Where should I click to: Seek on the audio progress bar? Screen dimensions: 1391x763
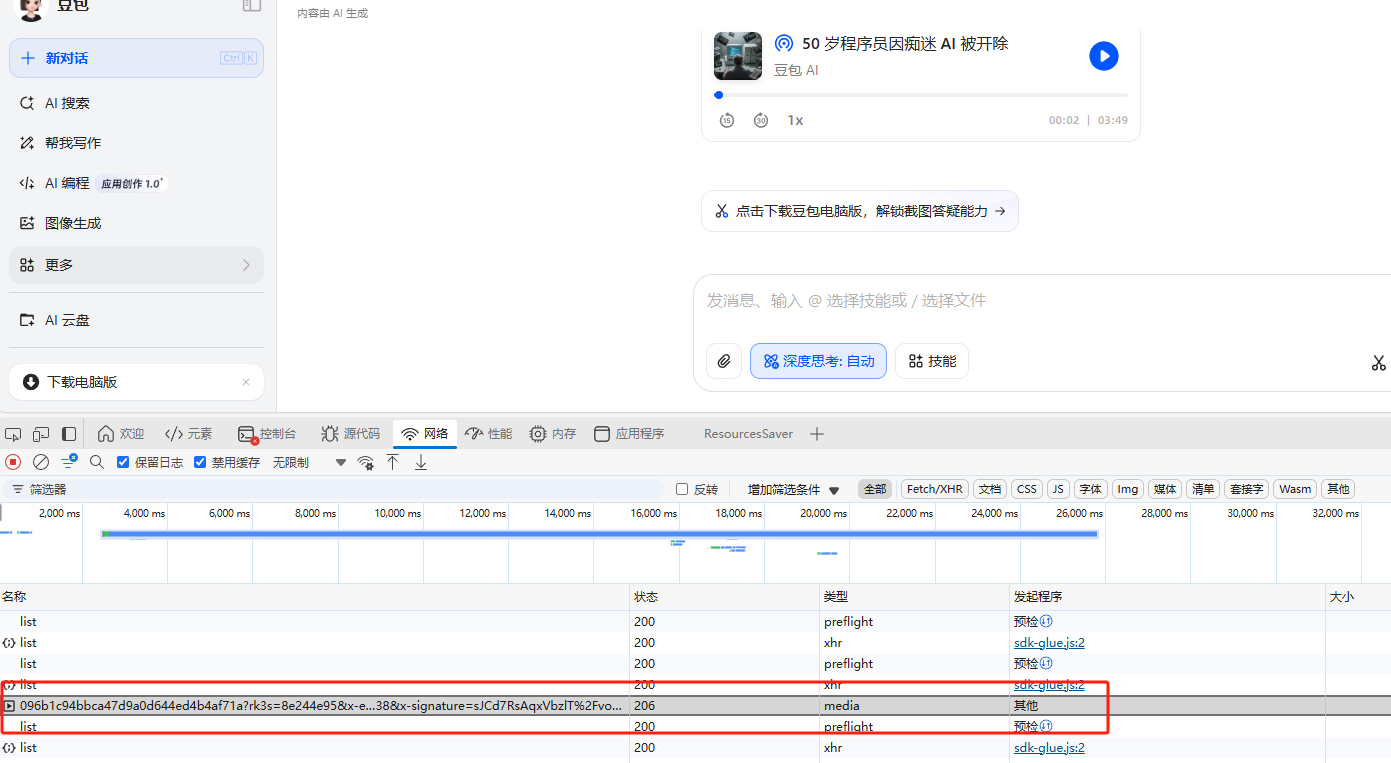pos(921,95)
